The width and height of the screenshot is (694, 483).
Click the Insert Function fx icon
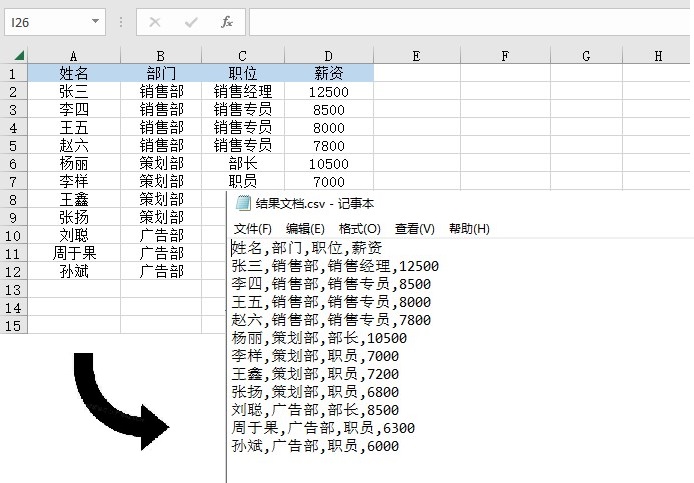(227, 21)
